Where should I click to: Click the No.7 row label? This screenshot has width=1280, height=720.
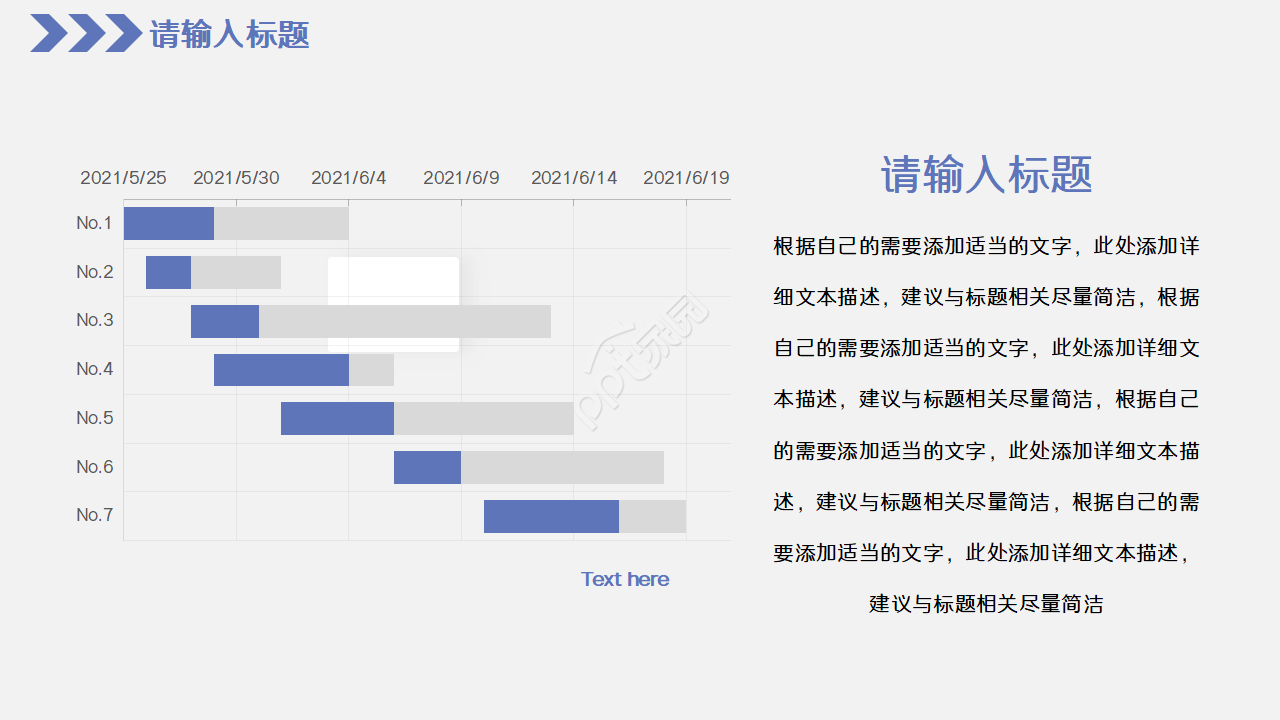pyautogui.click(x=93, y=516)
